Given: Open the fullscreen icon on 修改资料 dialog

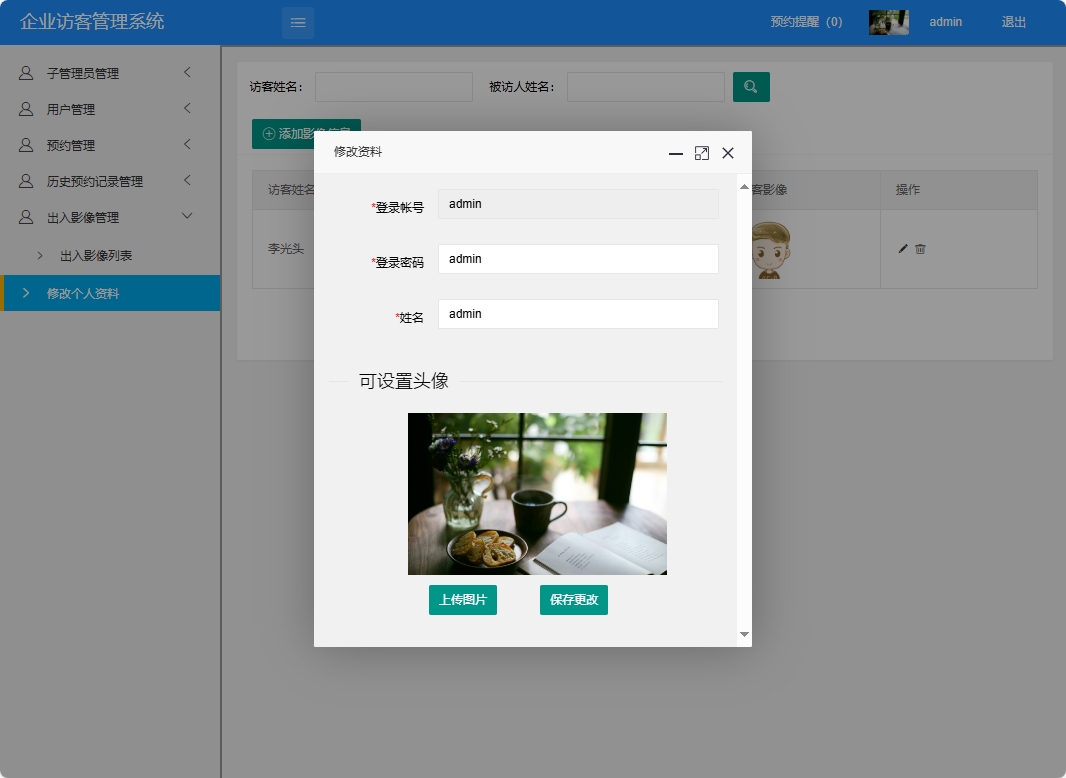Looking at the screenshot, I should point(701,153).
